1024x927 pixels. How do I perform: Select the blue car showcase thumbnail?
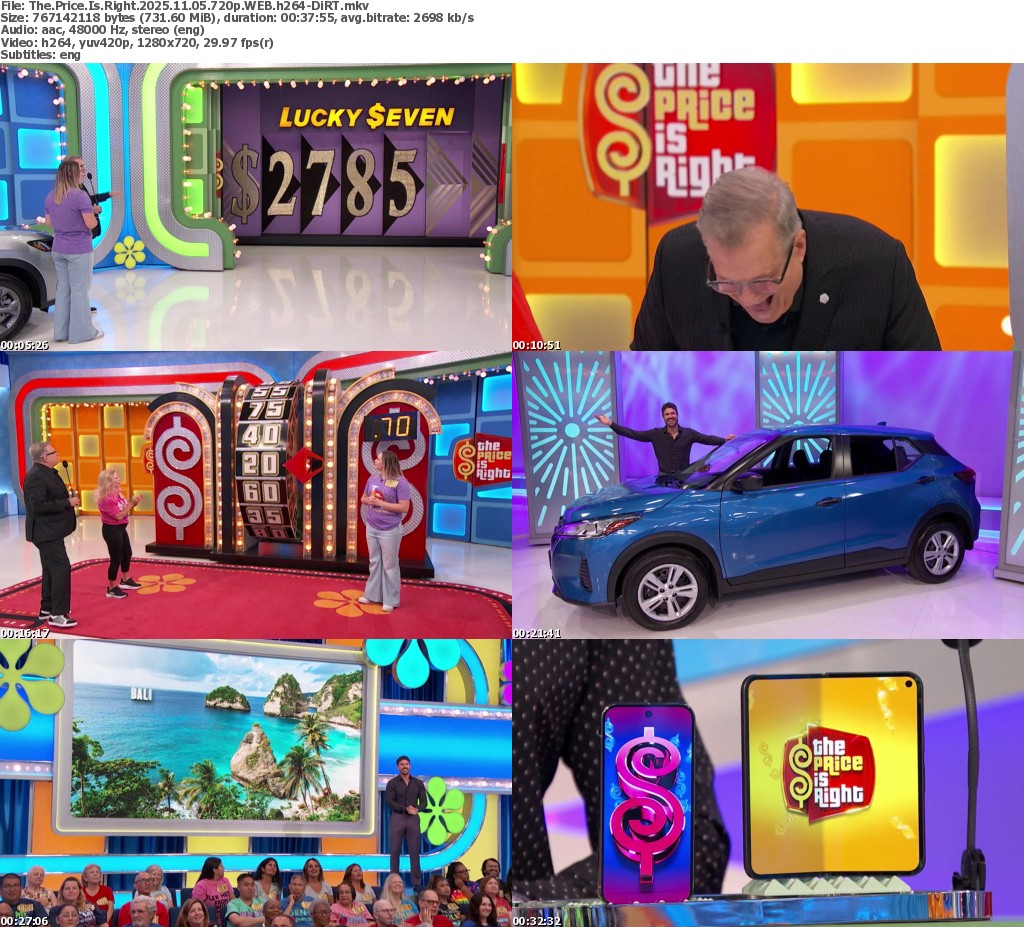click(x=768, y=494)
